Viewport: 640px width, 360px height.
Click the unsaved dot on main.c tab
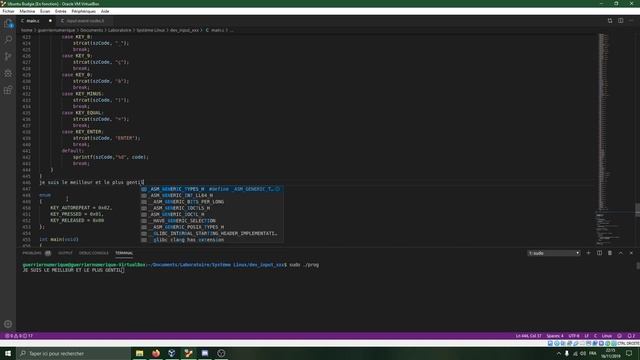[50, 21]
